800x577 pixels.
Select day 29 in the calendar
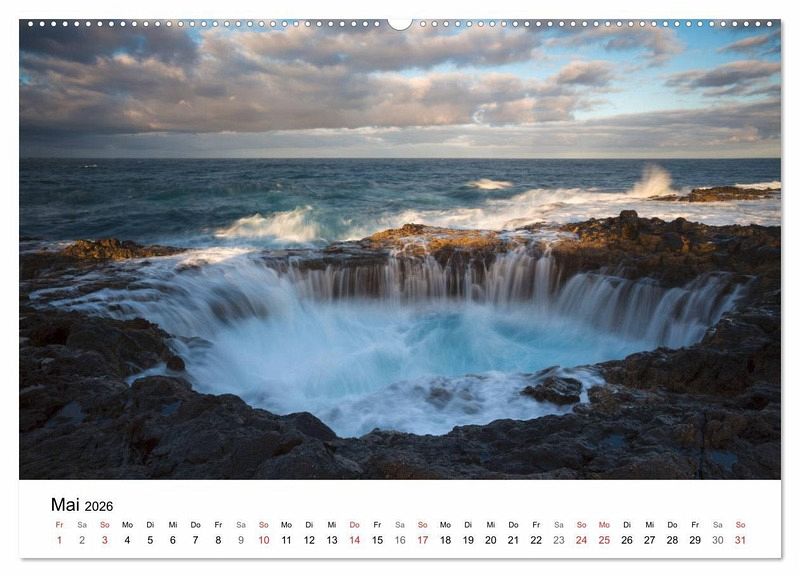pos(695,540)
